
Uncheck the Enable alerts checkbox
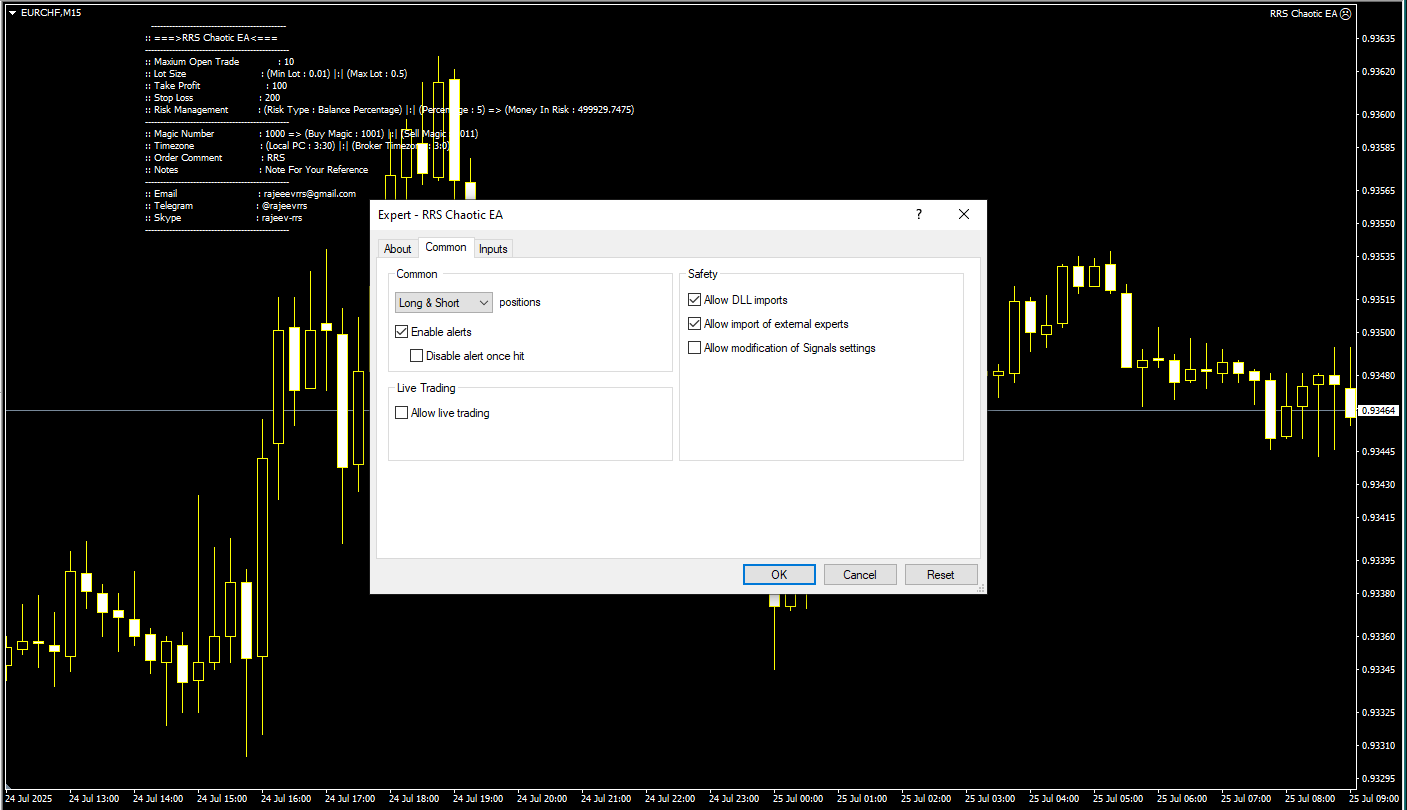point(402,332)
